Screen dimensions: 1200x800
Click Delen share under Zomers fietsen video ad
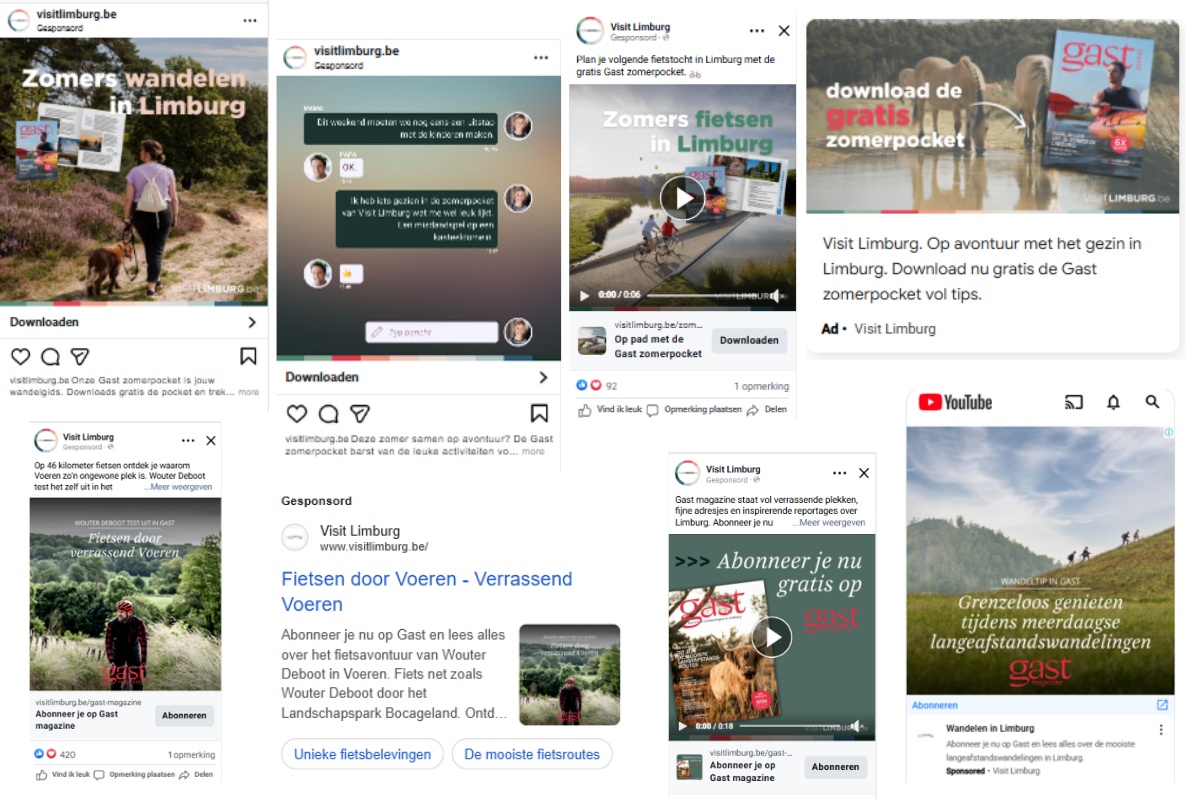[767, 410]
